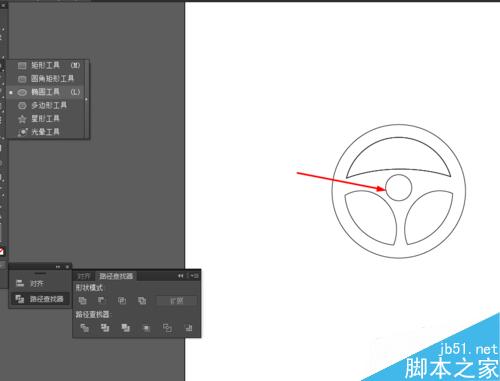
Task: Switch to the 对齐 (Align) tab
Action: pos(84,276)
